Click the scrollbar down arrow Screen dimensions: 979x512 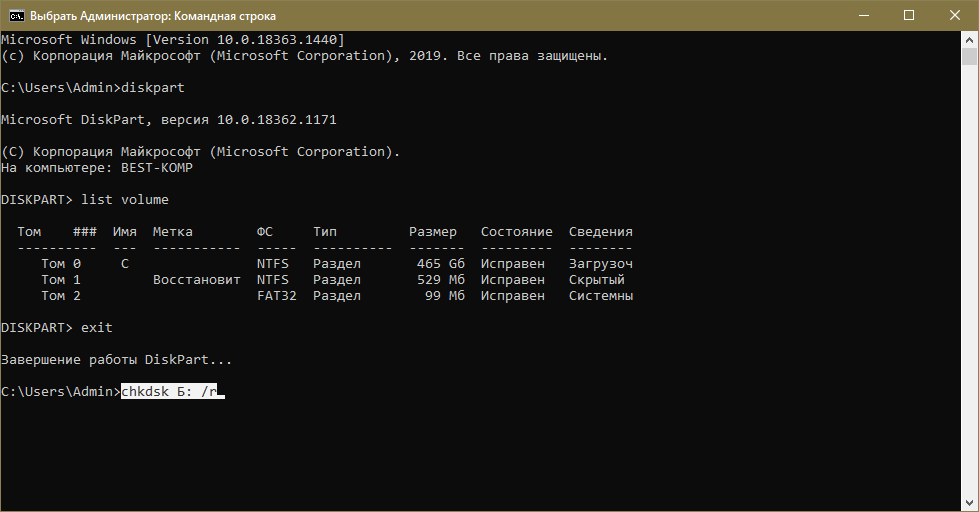[970, 503]
